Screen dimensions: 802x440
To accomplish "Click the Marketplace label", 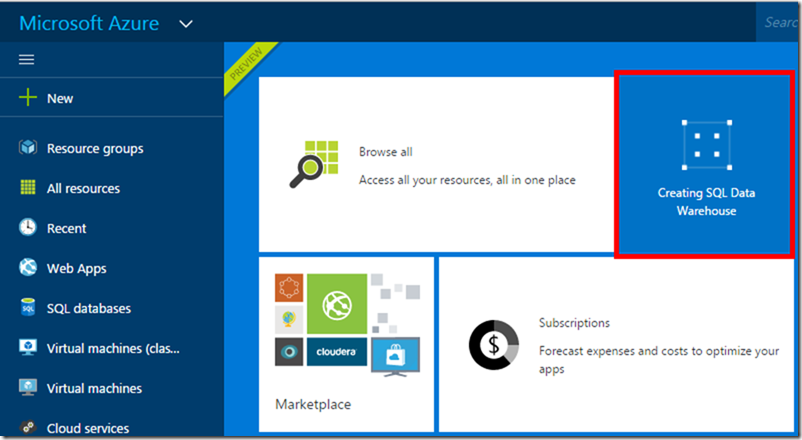I will pos(313,404).
